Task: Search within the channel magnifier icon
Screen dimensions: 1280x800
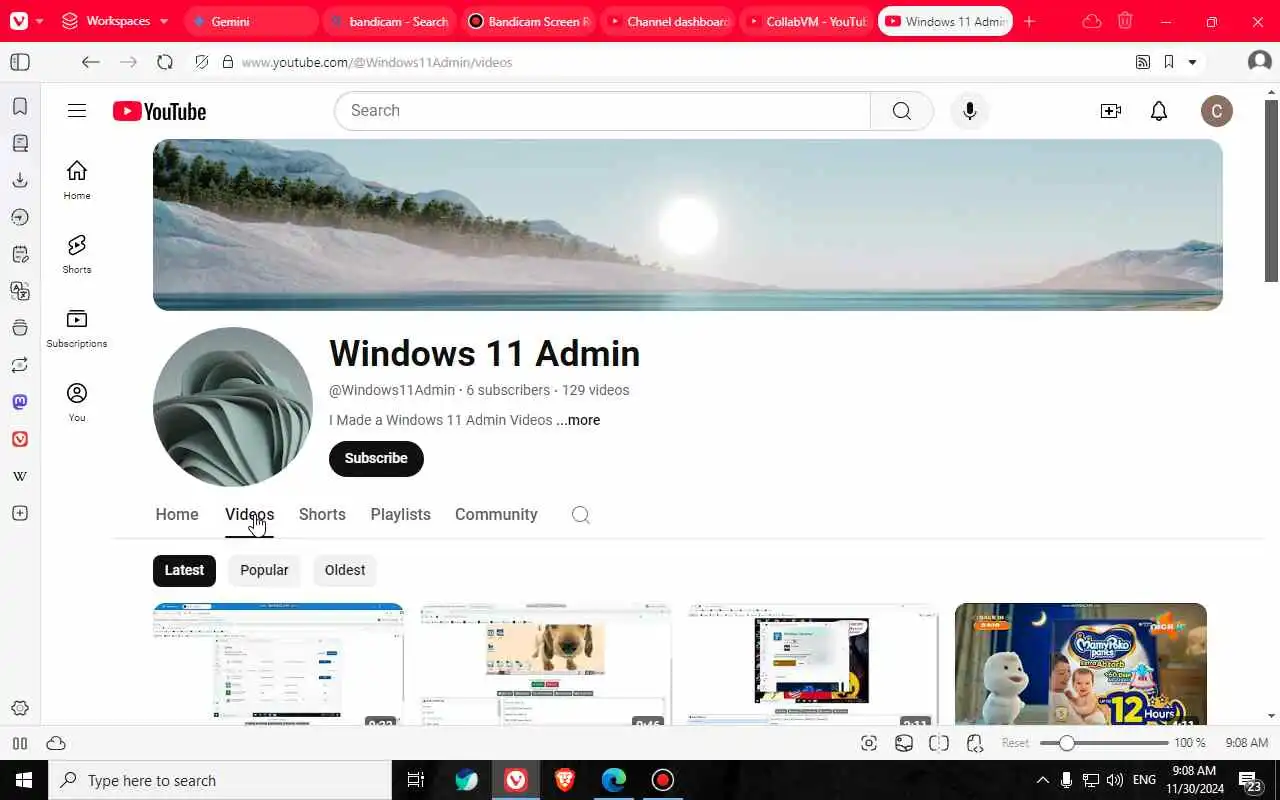Action: tap(581, 515)
